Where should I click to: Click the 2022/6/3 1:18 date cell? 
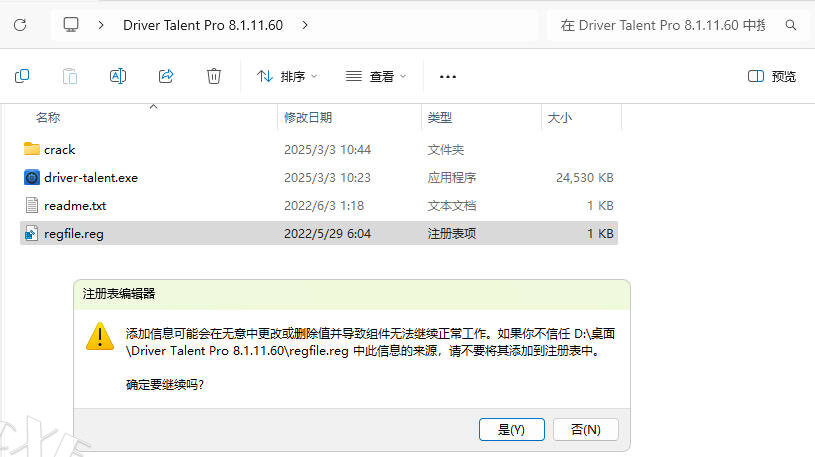324,206
